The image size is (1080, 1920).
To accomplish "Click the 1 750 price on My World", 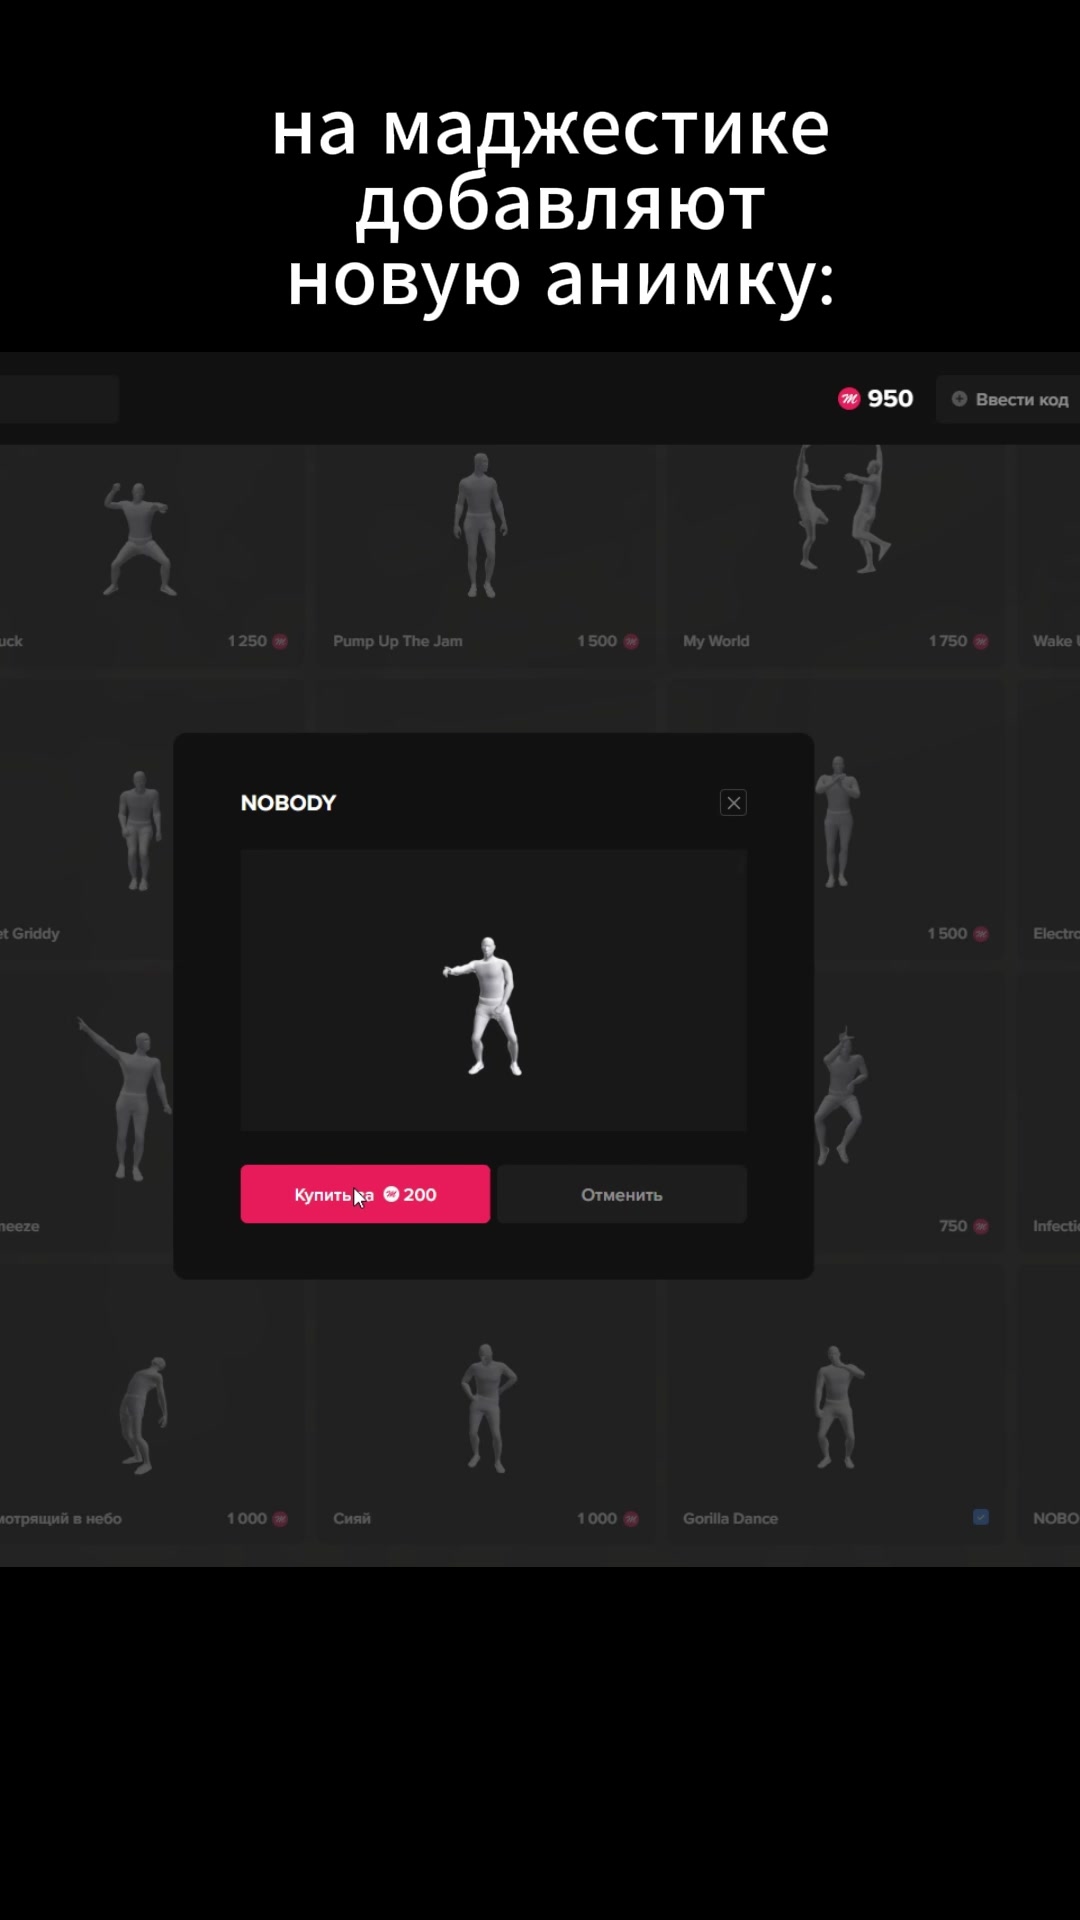I will [x=947, y=641].
